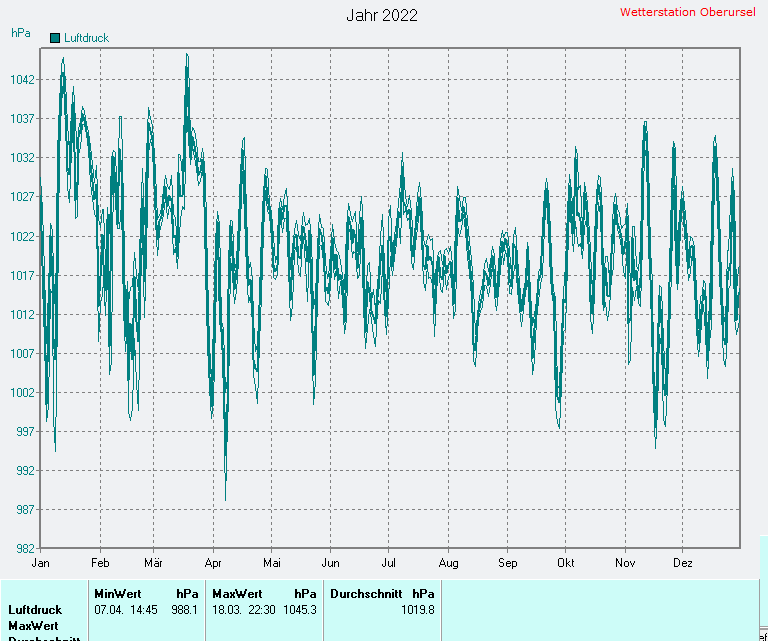Screen dimensions: 768x641
Task: Click the Sep month label
Action: click(x=507, y=563)
